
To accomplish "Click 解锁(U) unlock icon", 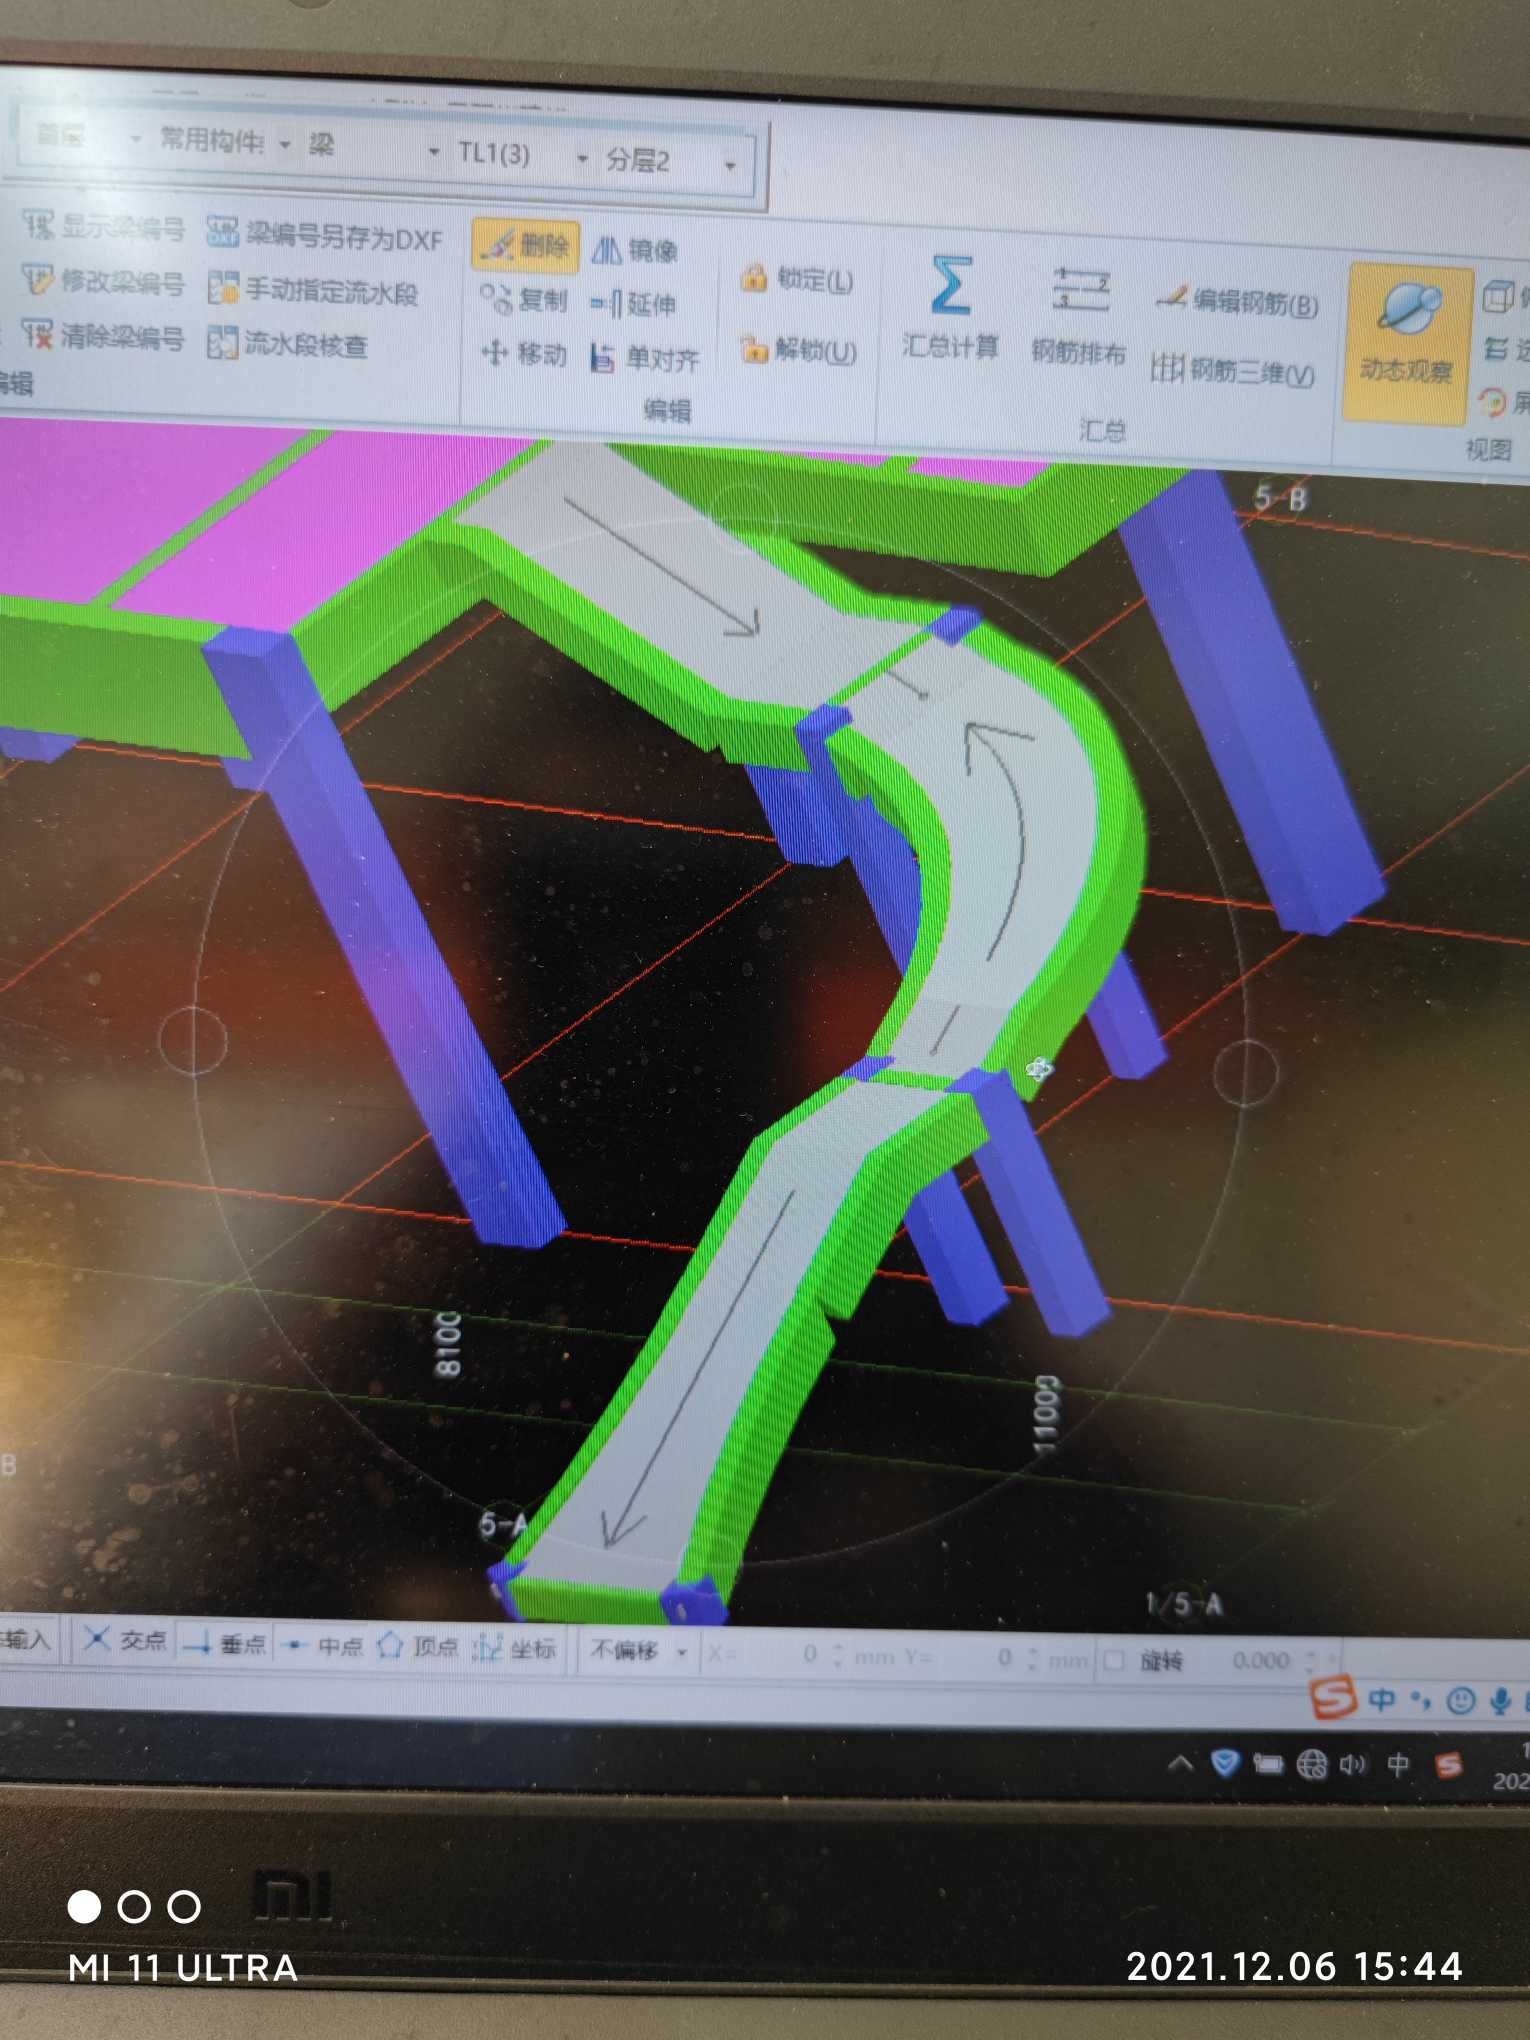I will tap(754, 348).
